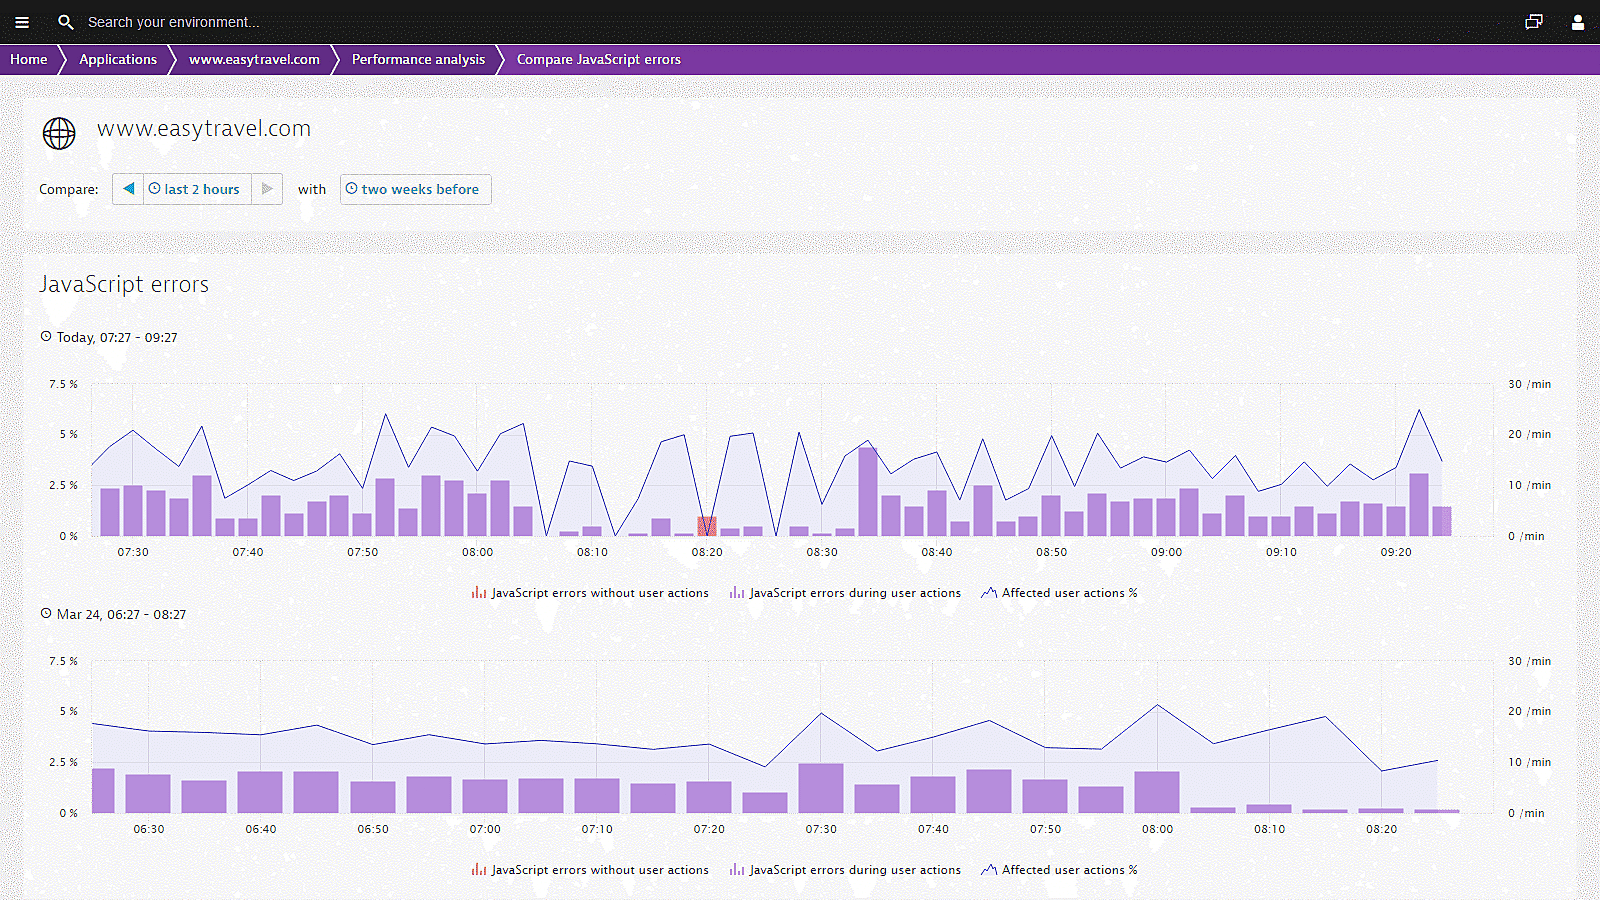This screenshot has height=900, width=1600.
Task: Click the www.easytravel.com page title
Action: 204,128
